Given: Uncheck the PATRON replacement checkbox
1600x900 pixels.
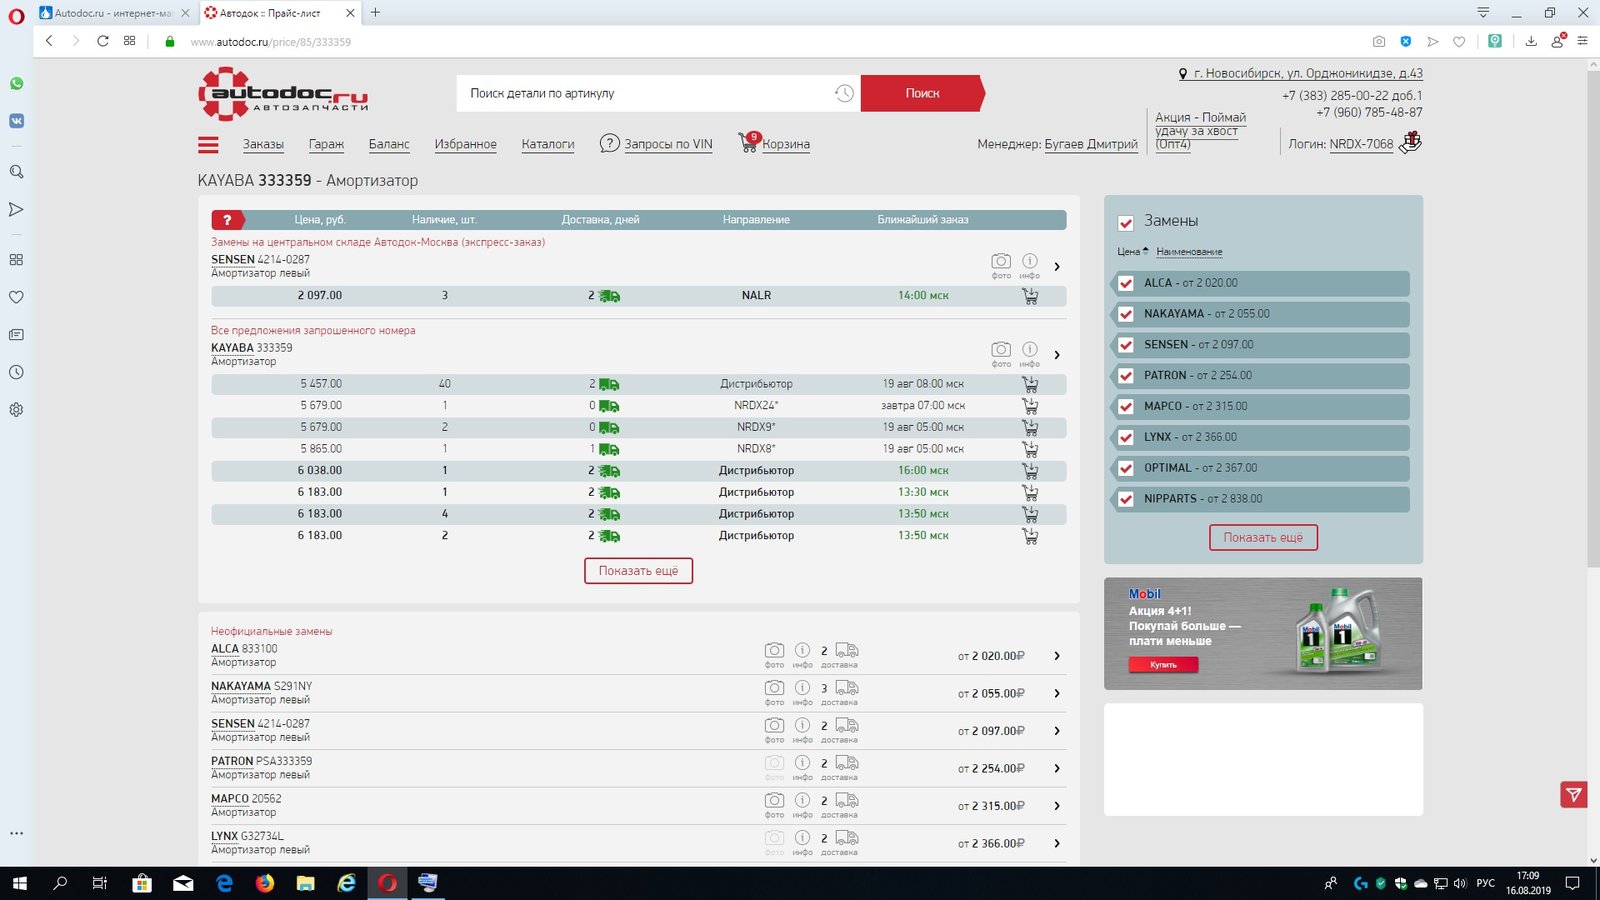Looking at the screenshot, I should (1126, 376).
